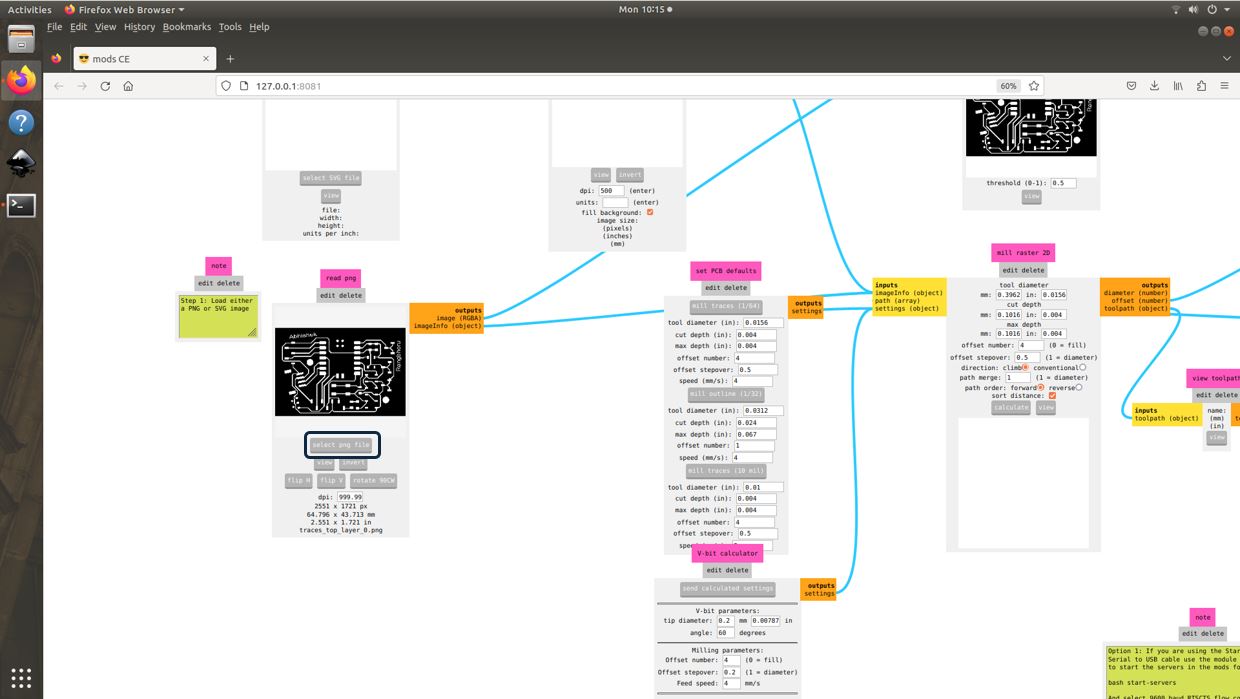This screenshot has width=1240, height=699.
Task: Click the mill traces (1/64) button
Action: 726,306
